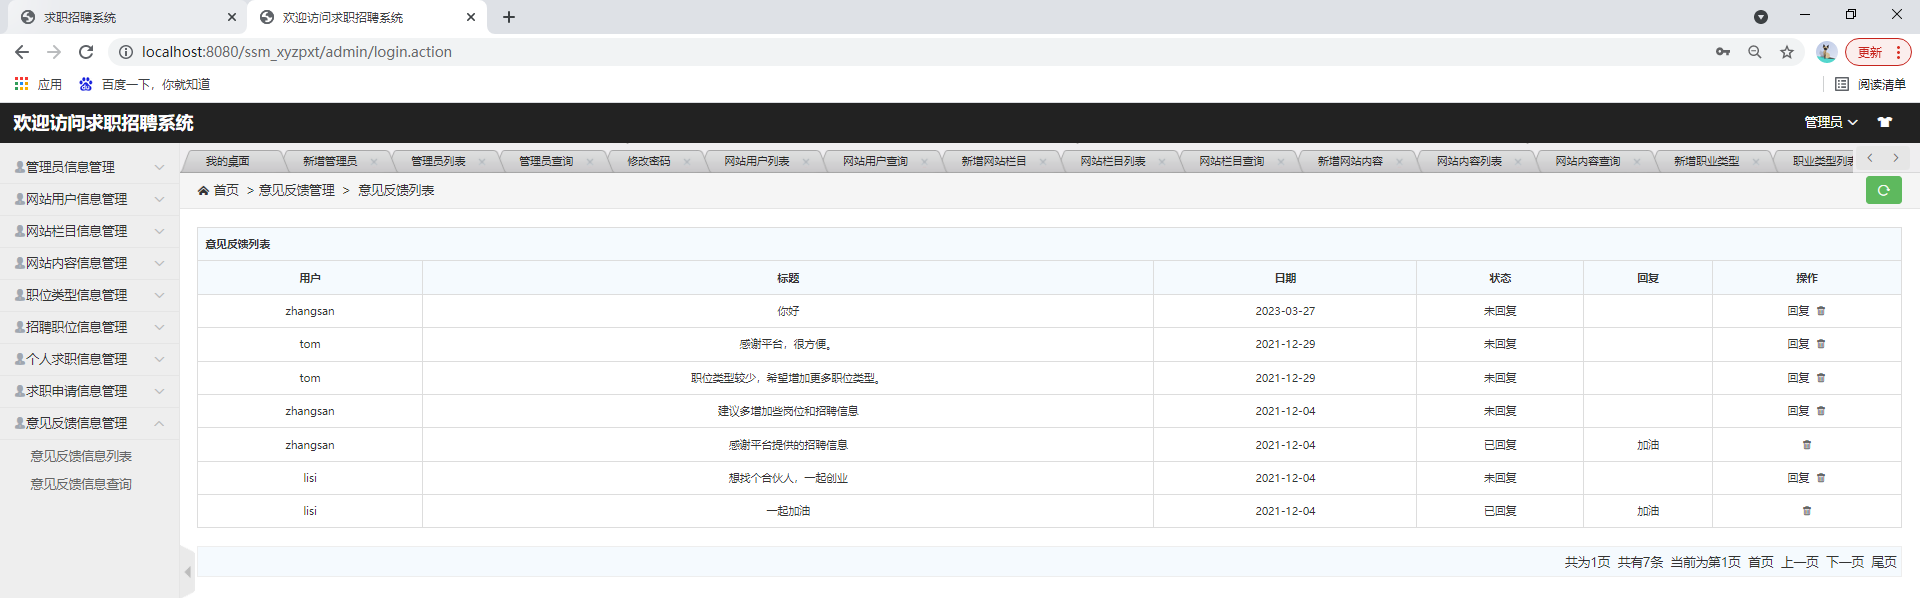Open the 阅读清单 reading list

(1870, 84)
